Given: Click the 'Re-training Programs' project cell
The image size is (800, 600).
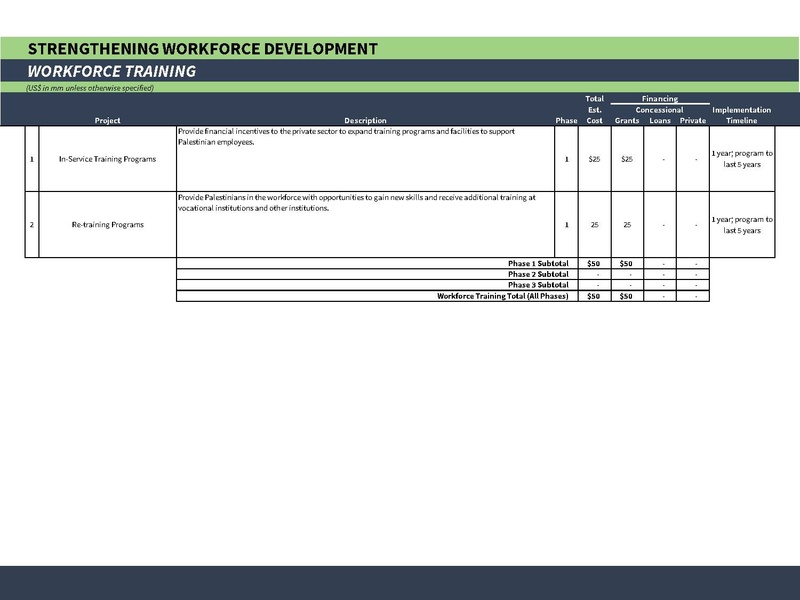Looking at the screenshot, I should tap(107, 225).
